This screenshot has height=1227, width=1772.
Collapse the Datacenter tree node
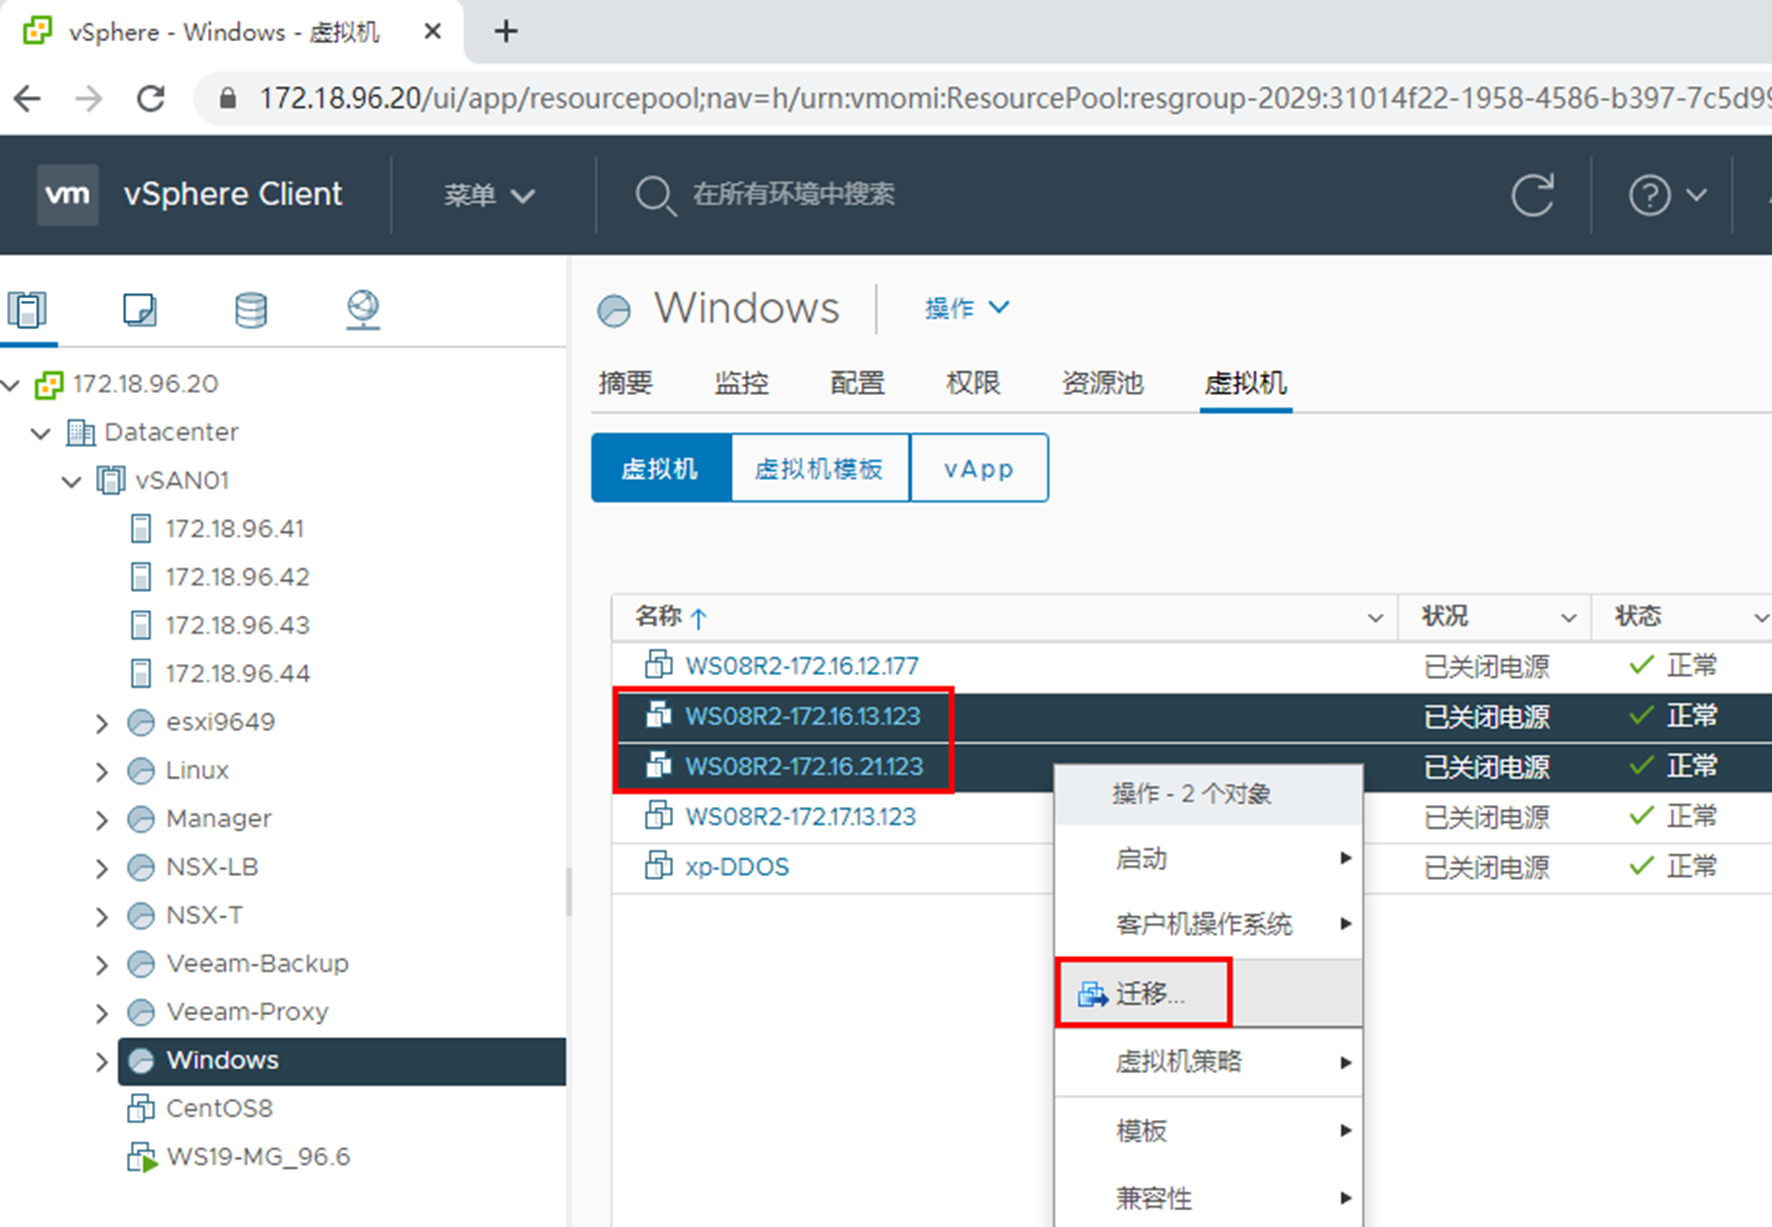pos(41,433)
